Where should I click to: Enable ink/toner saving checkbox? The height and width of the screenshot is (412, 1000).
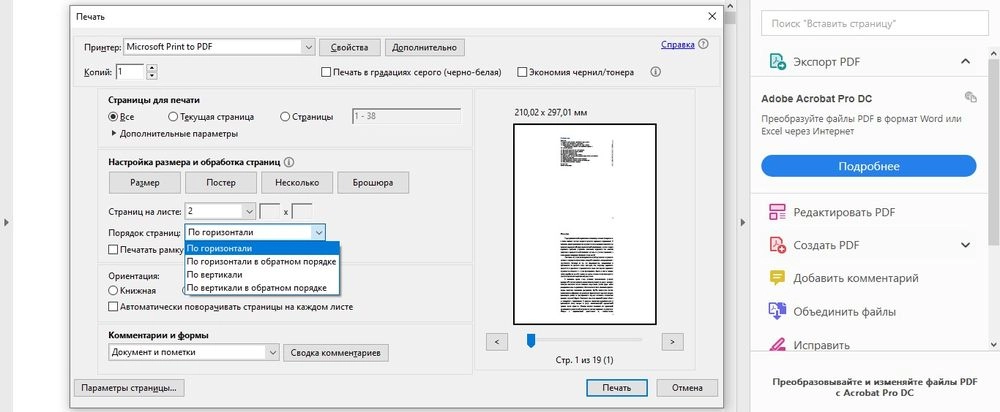[x=522, y=72]
